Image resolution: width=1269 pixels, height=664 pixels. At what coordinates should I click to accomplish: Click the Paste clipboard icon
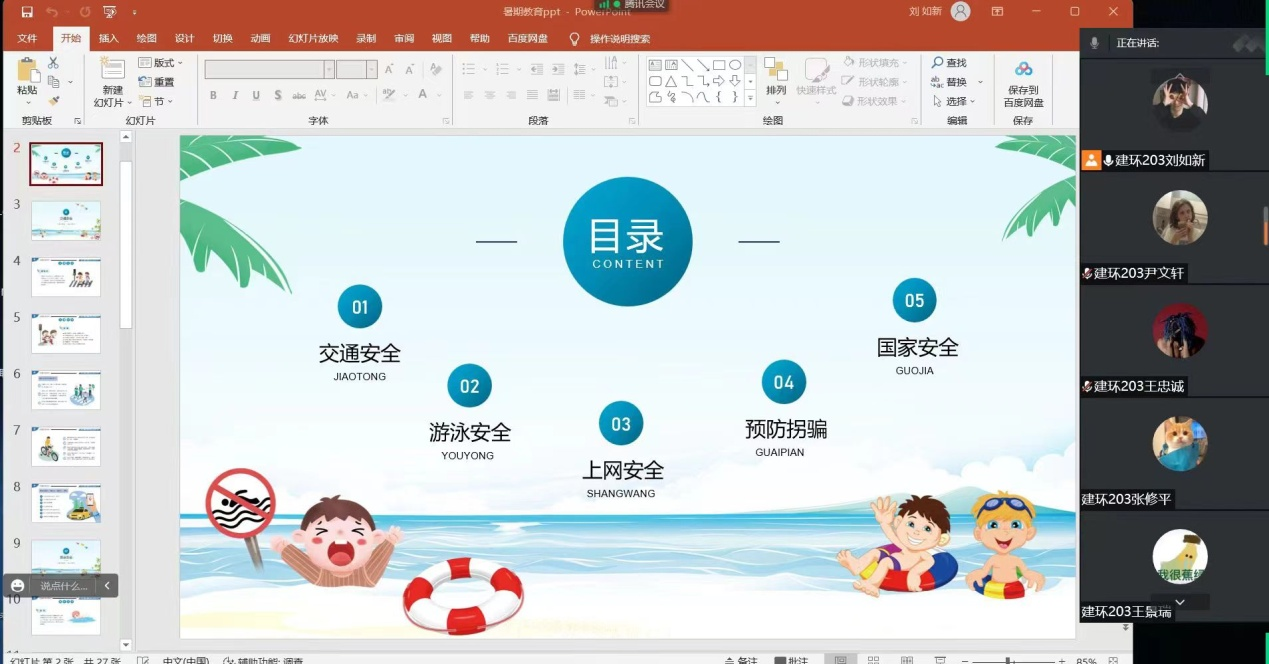27,76
